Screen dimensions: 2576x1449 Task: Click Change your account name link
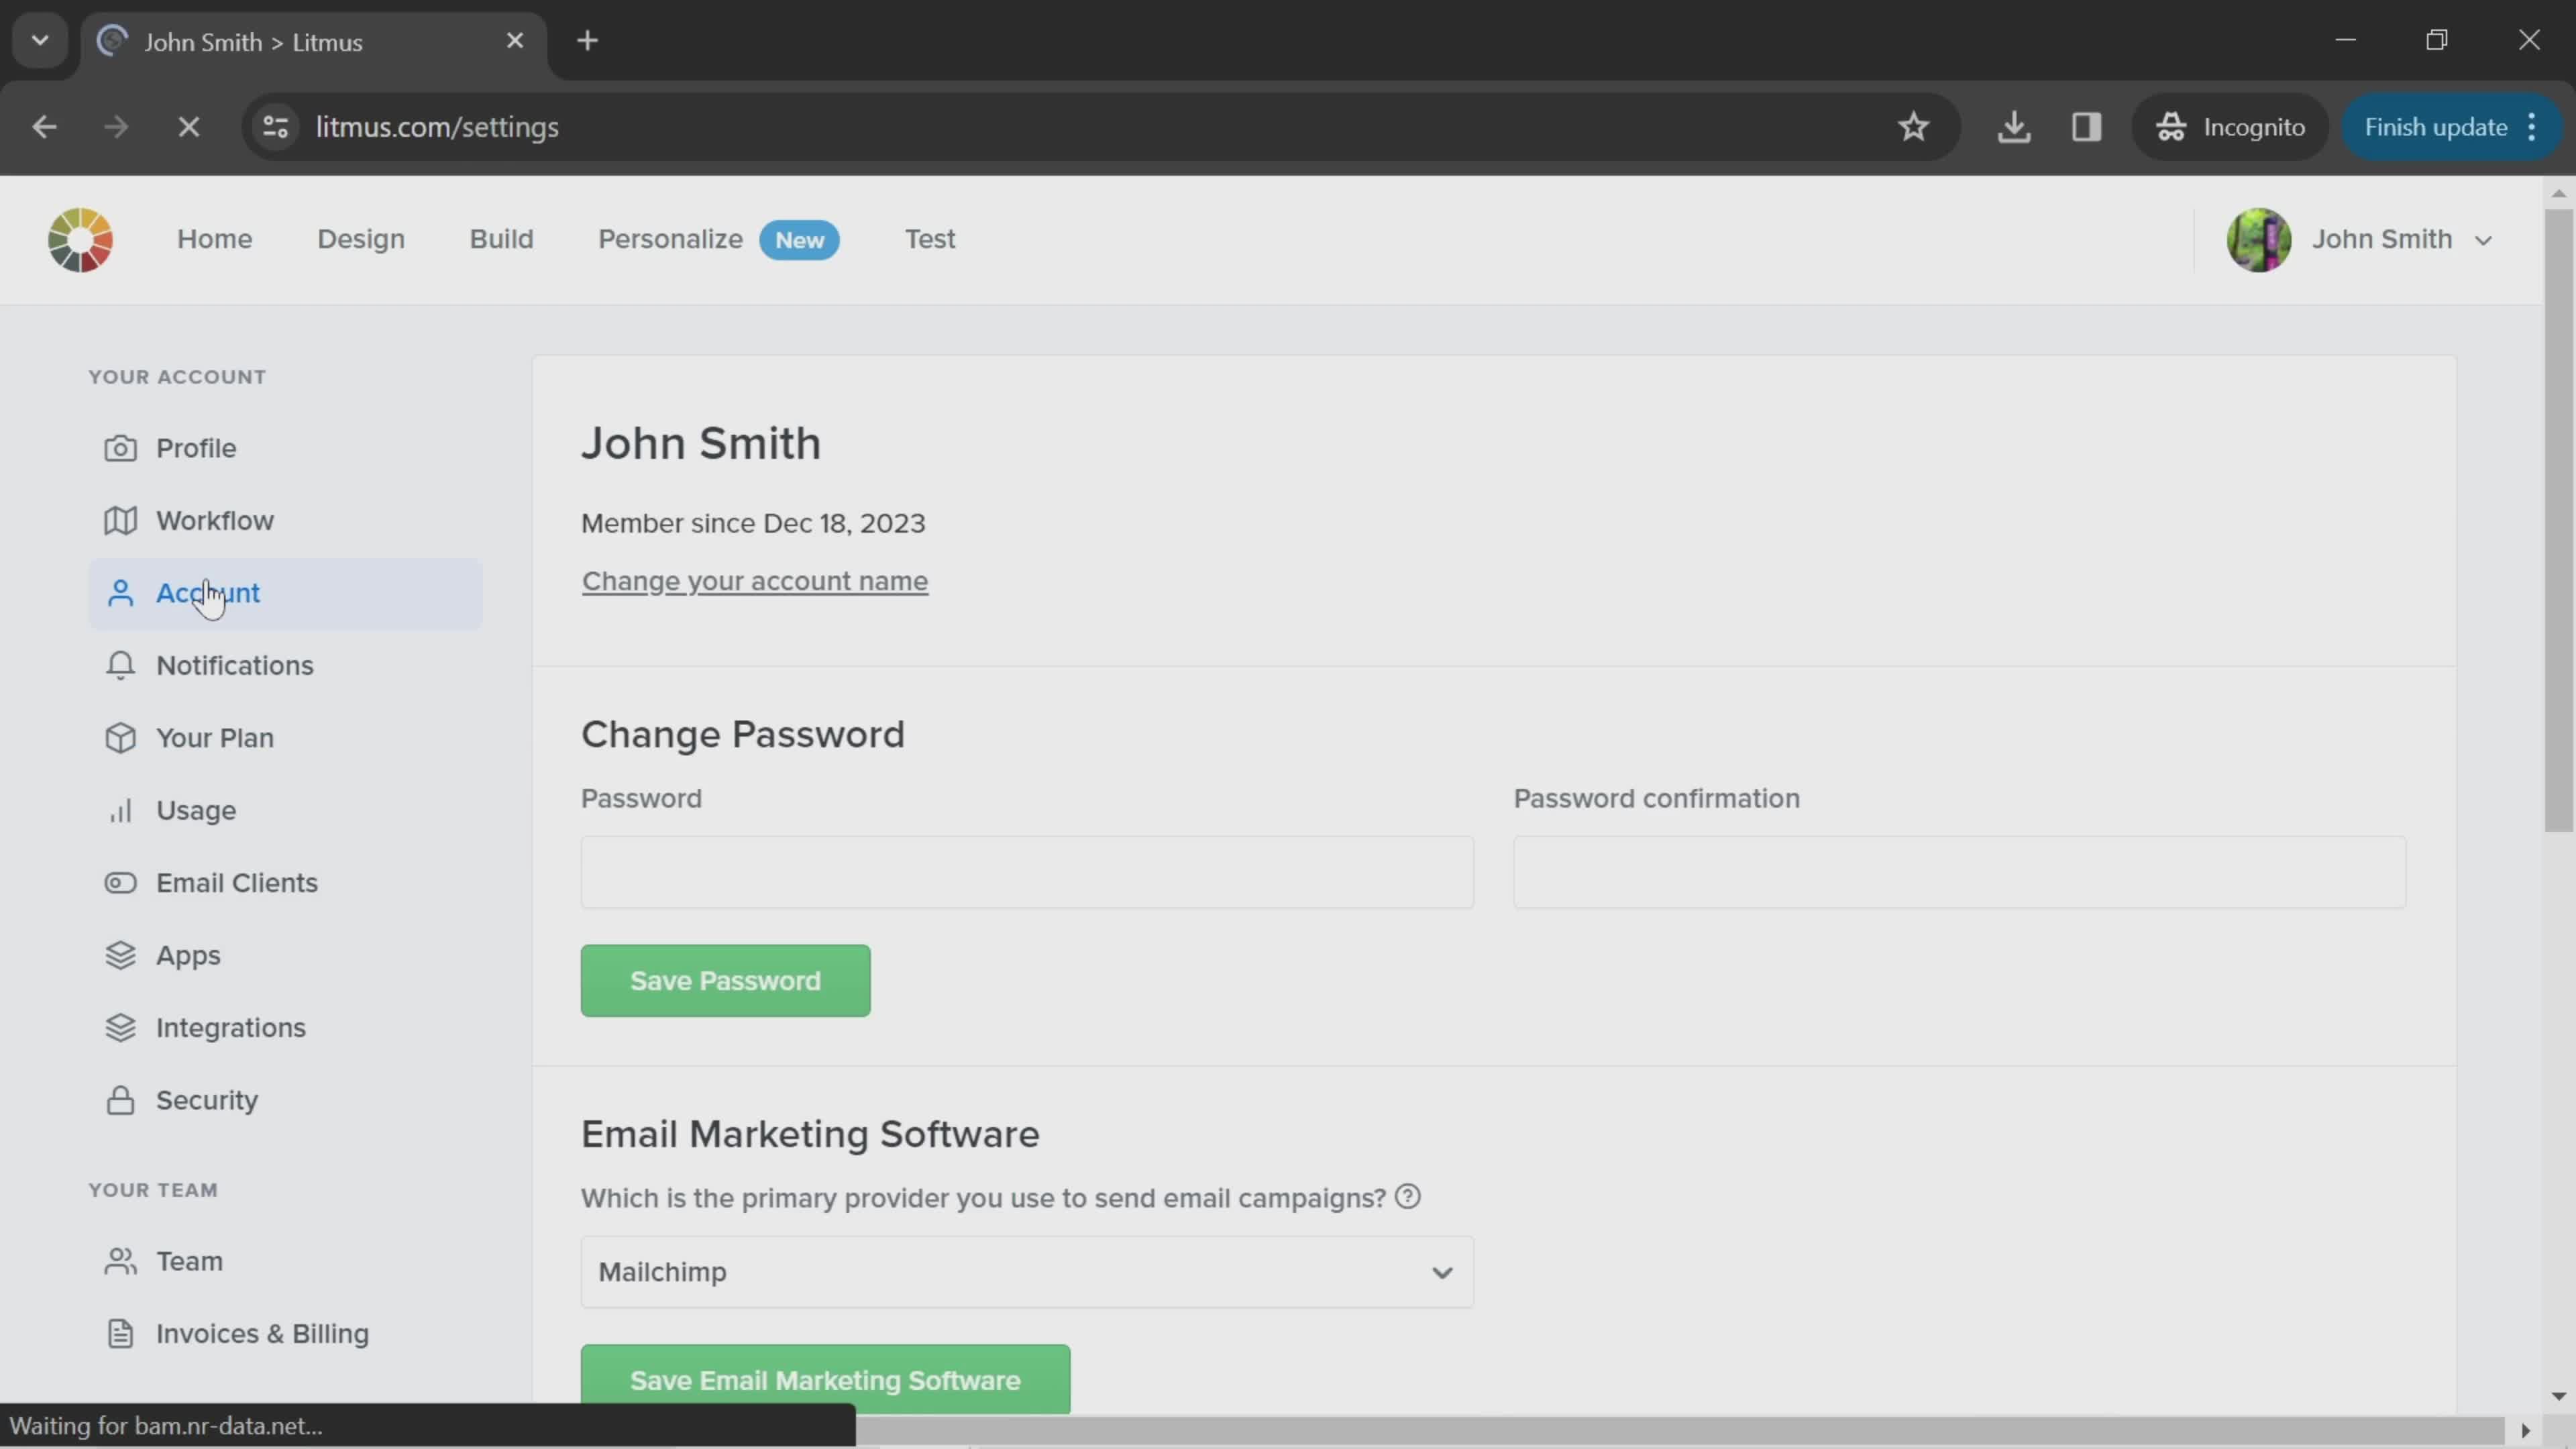tap(755, 581)
